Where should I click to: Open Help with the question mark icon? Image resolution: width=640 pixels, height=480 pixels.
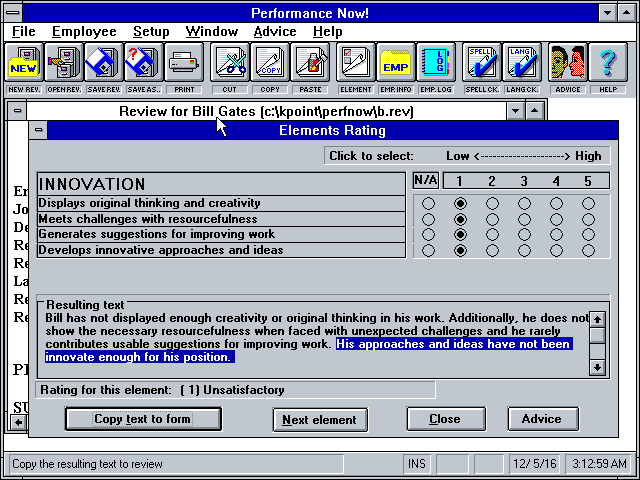608,62
